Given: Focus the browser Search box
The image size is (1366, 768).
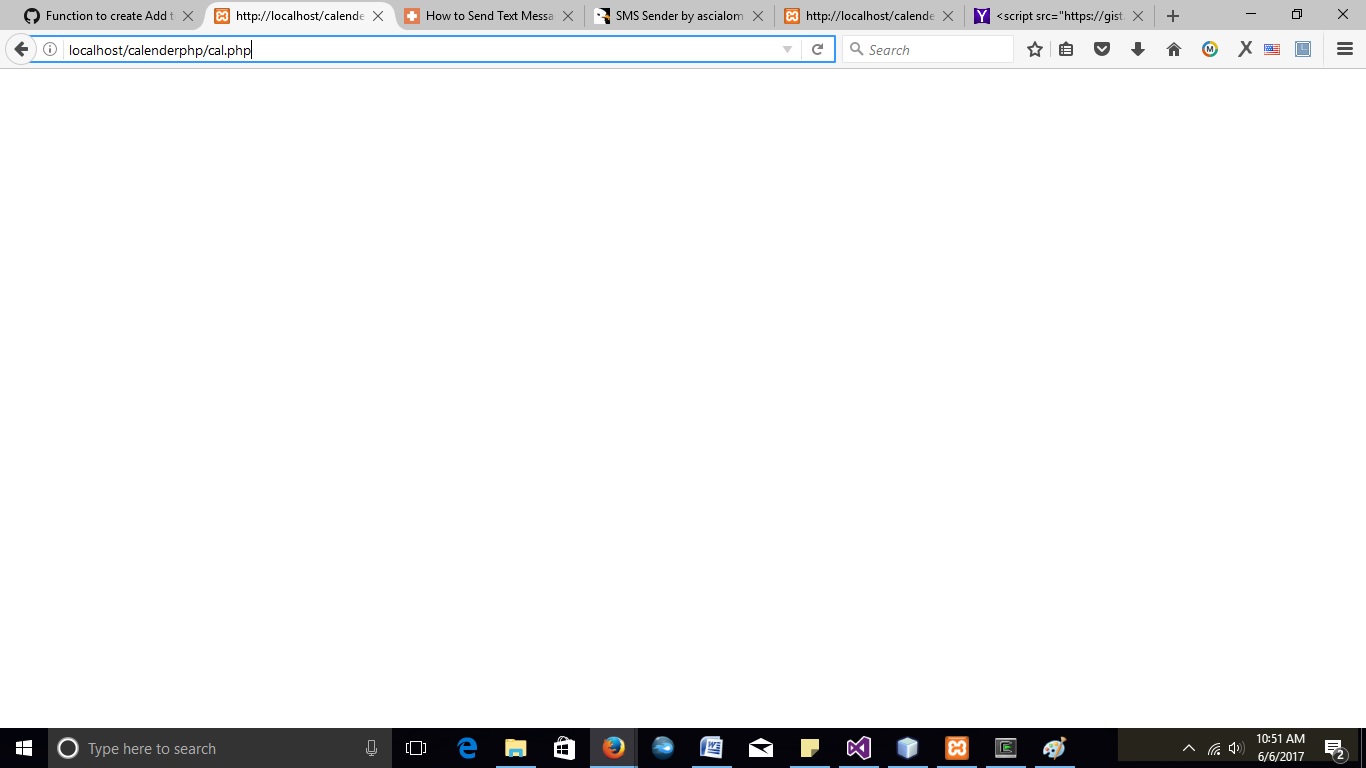Looking at the screenshot, I should click(928, 49).
